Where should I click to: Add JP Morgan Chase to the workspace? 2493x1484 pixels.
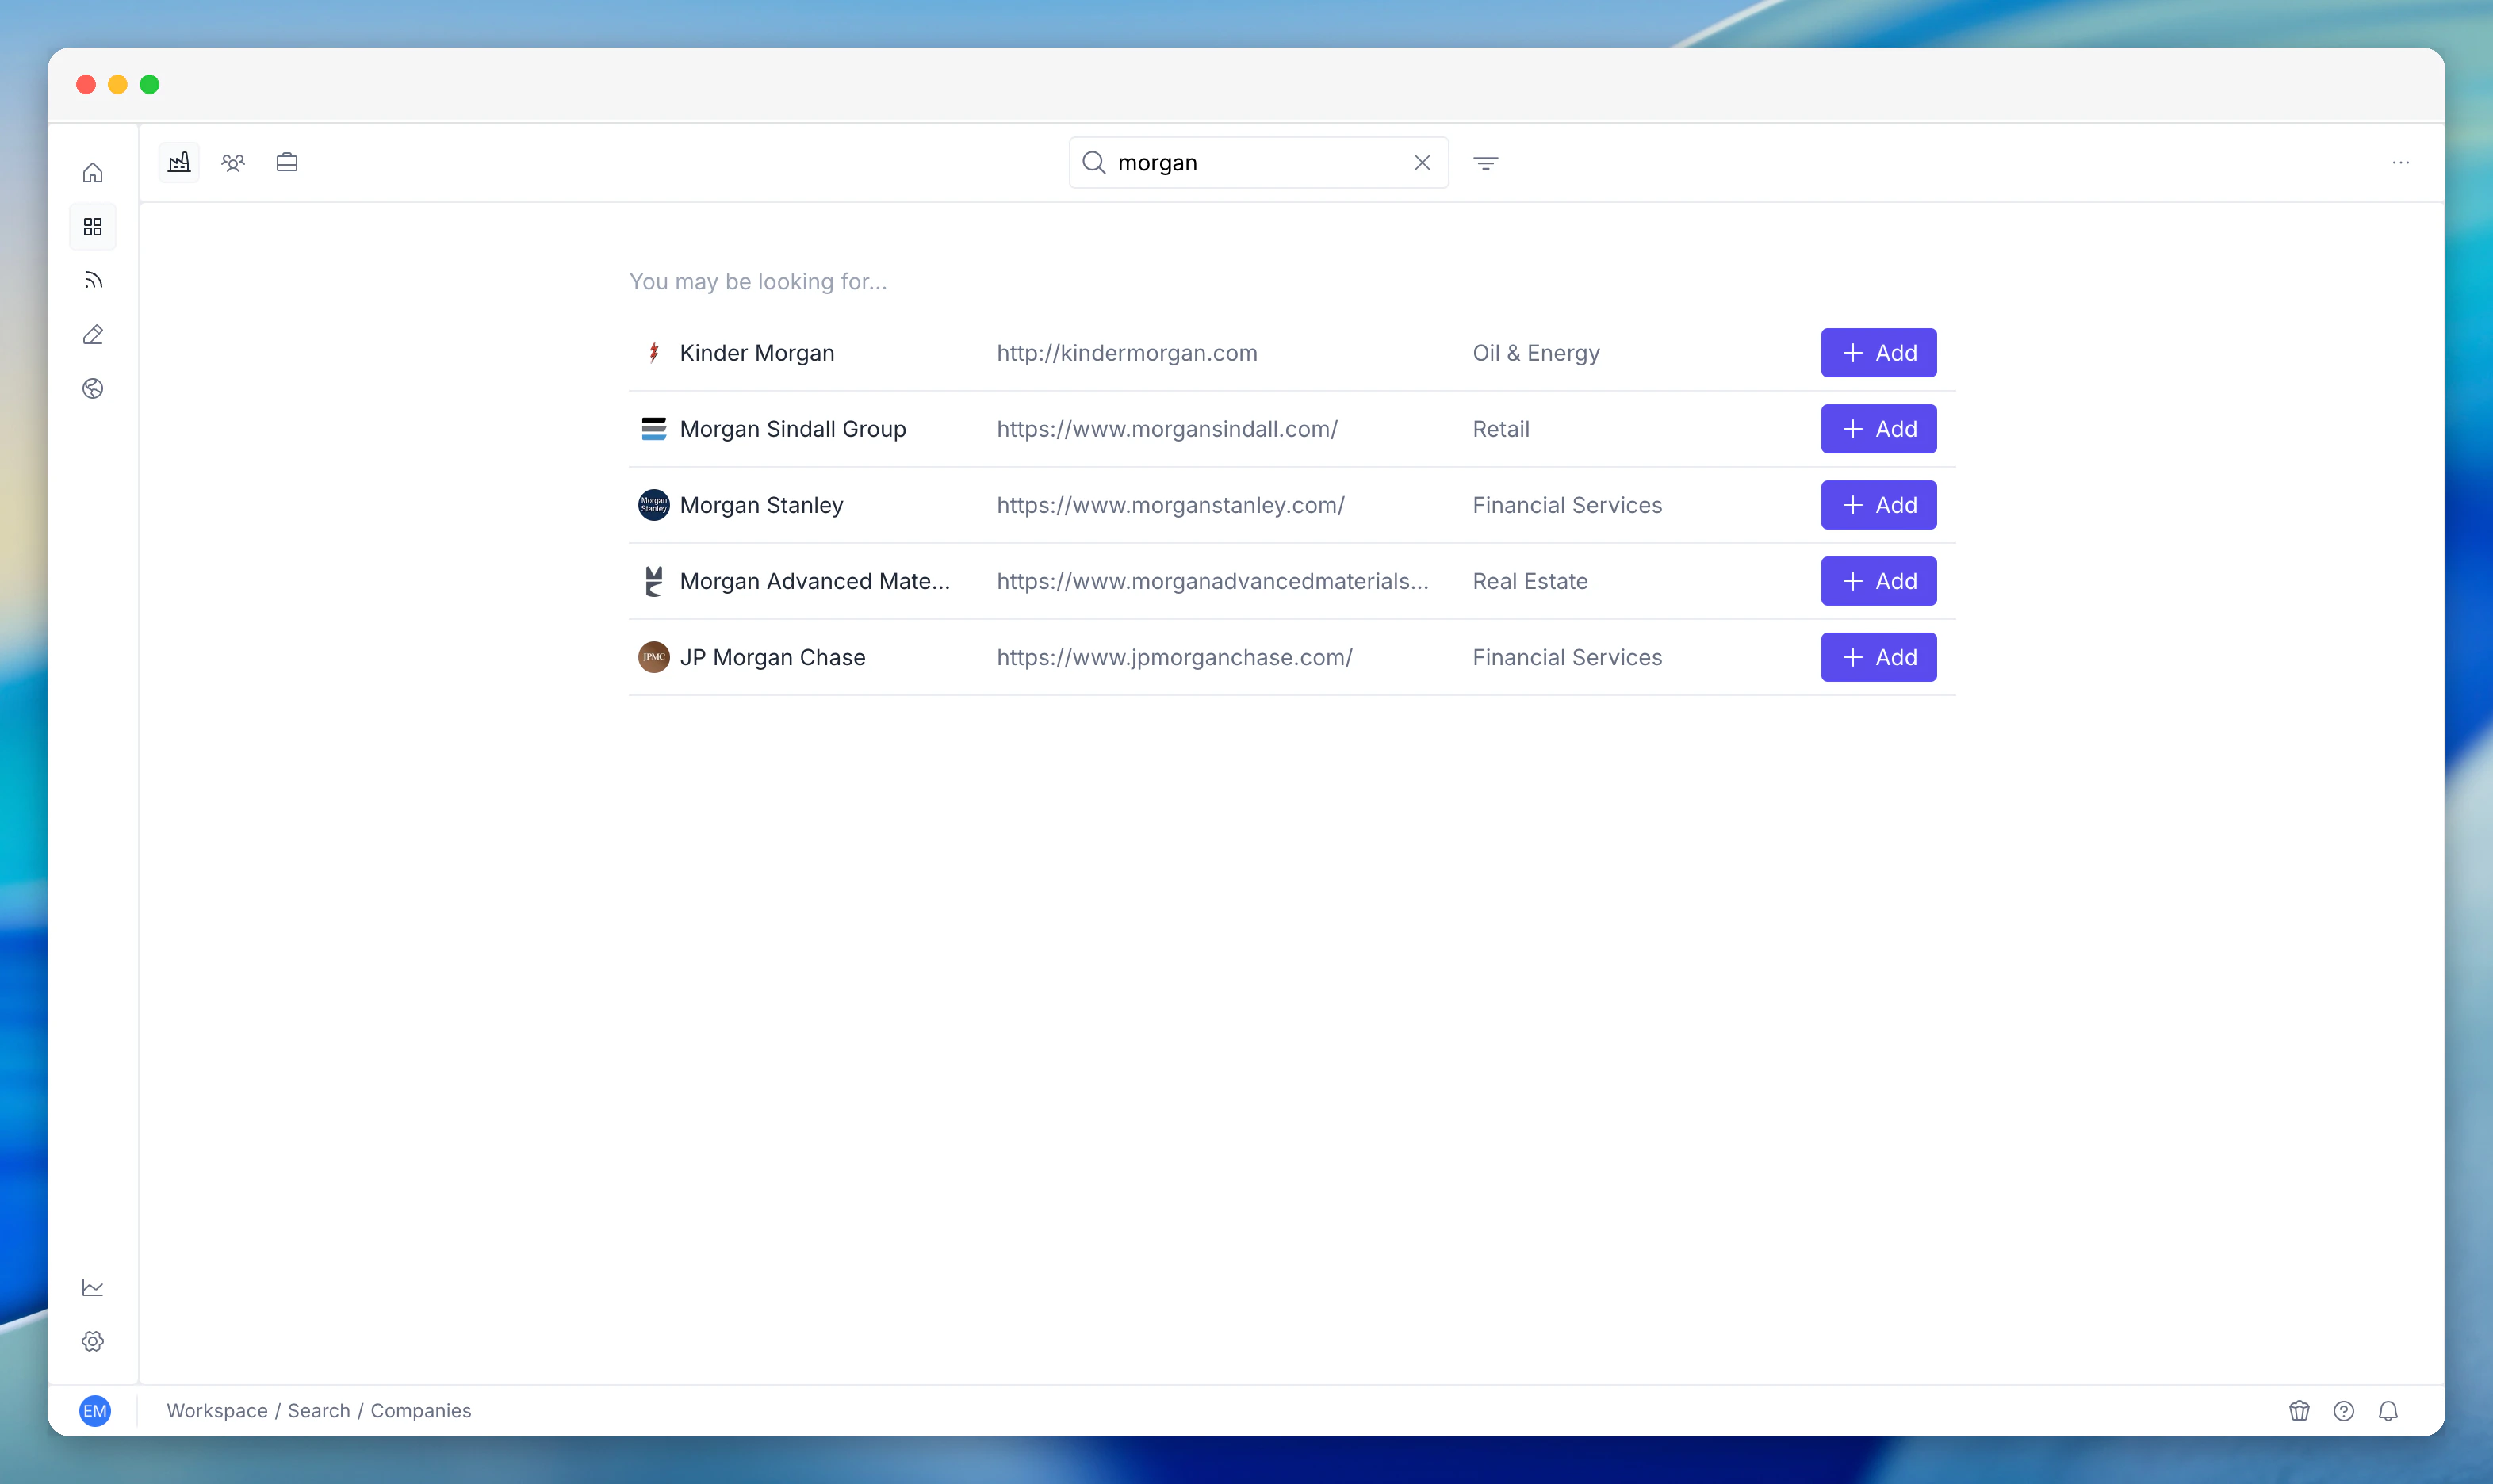click(1878, 656)
